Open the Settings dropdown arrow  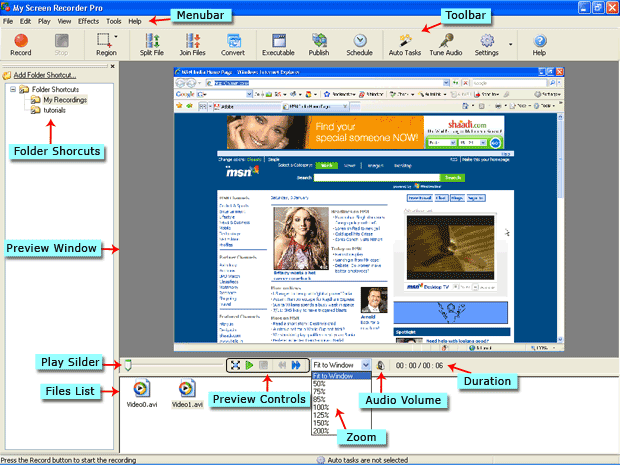[510, 43]
